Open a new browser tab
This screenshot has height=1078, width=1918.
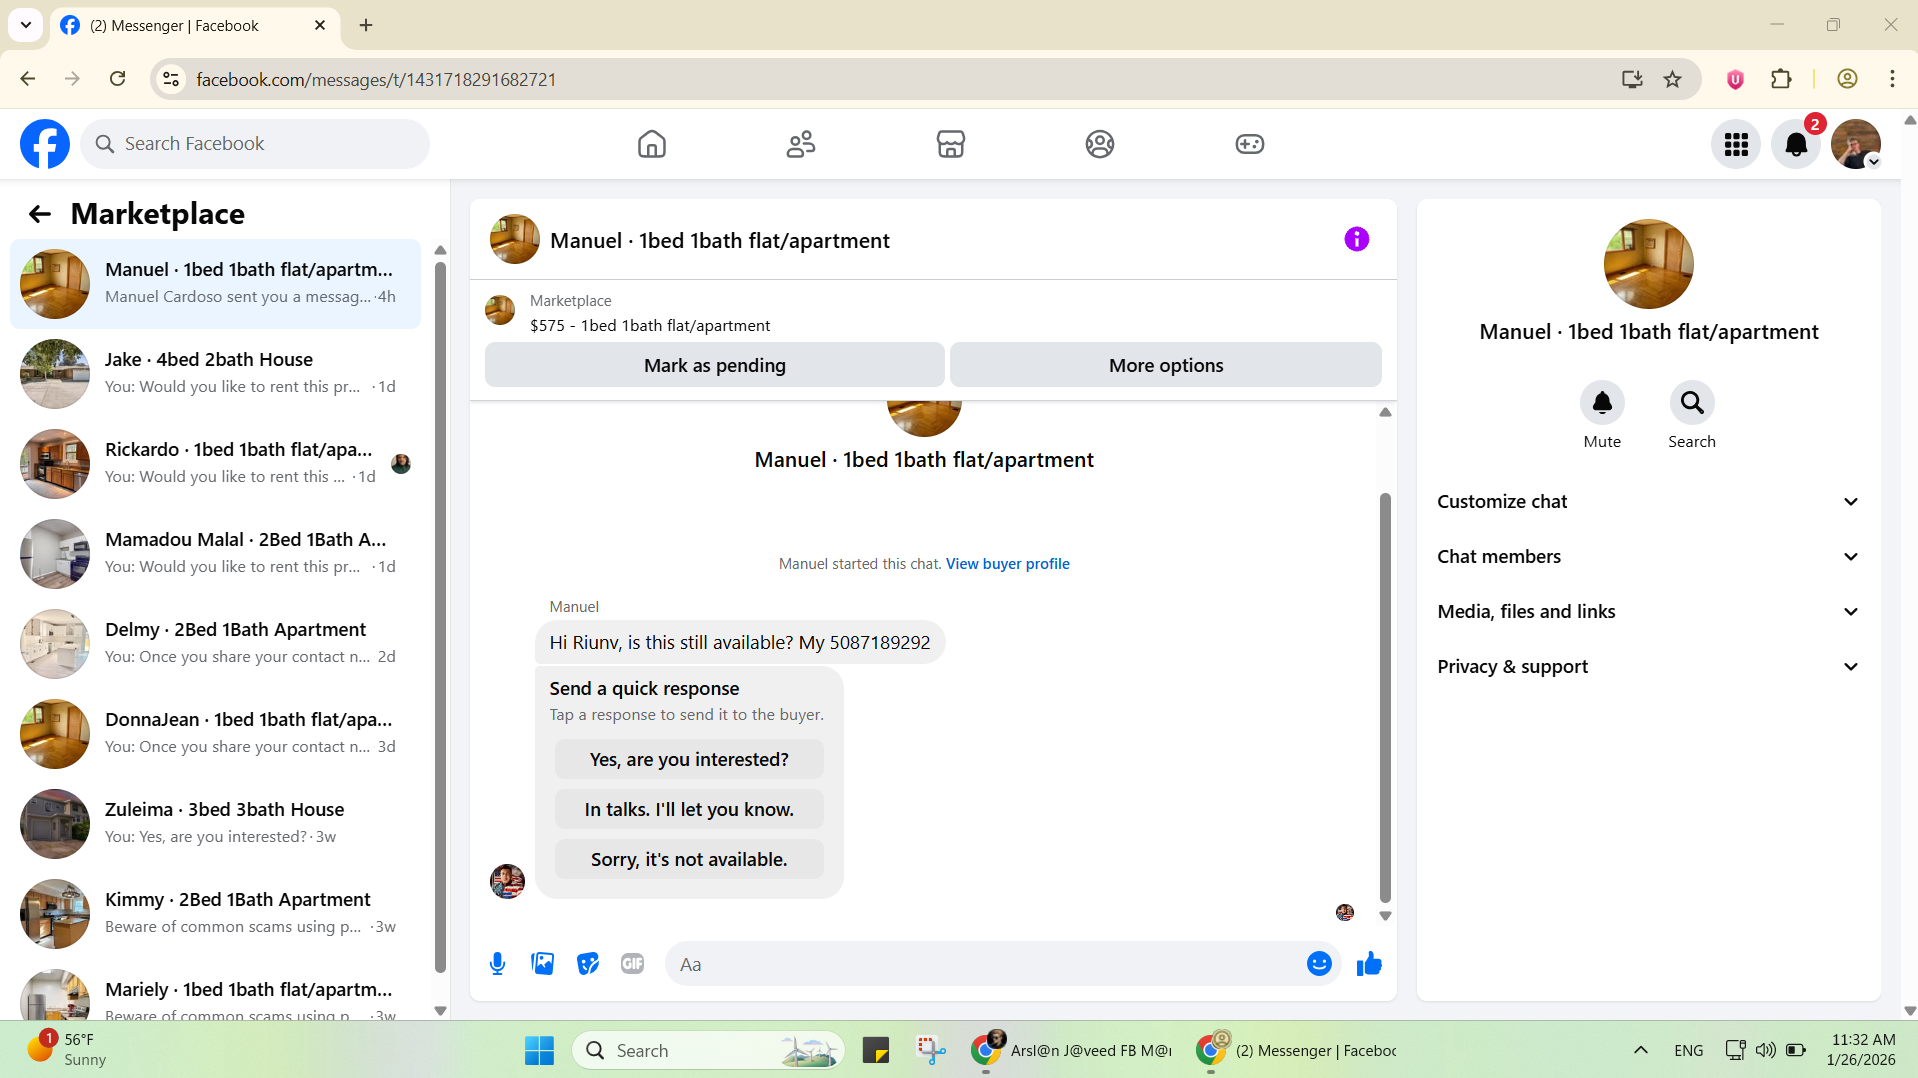pyautogui.click(x=366, y=25)
